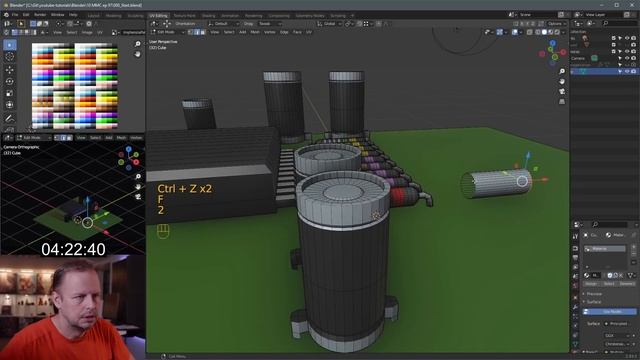
Task: Disable the Camera row in renders
Action: click(633, 58)
